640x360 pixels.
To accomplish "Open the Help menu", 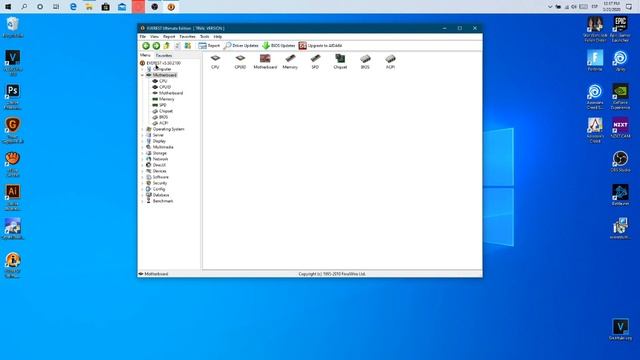I will 218,37.
